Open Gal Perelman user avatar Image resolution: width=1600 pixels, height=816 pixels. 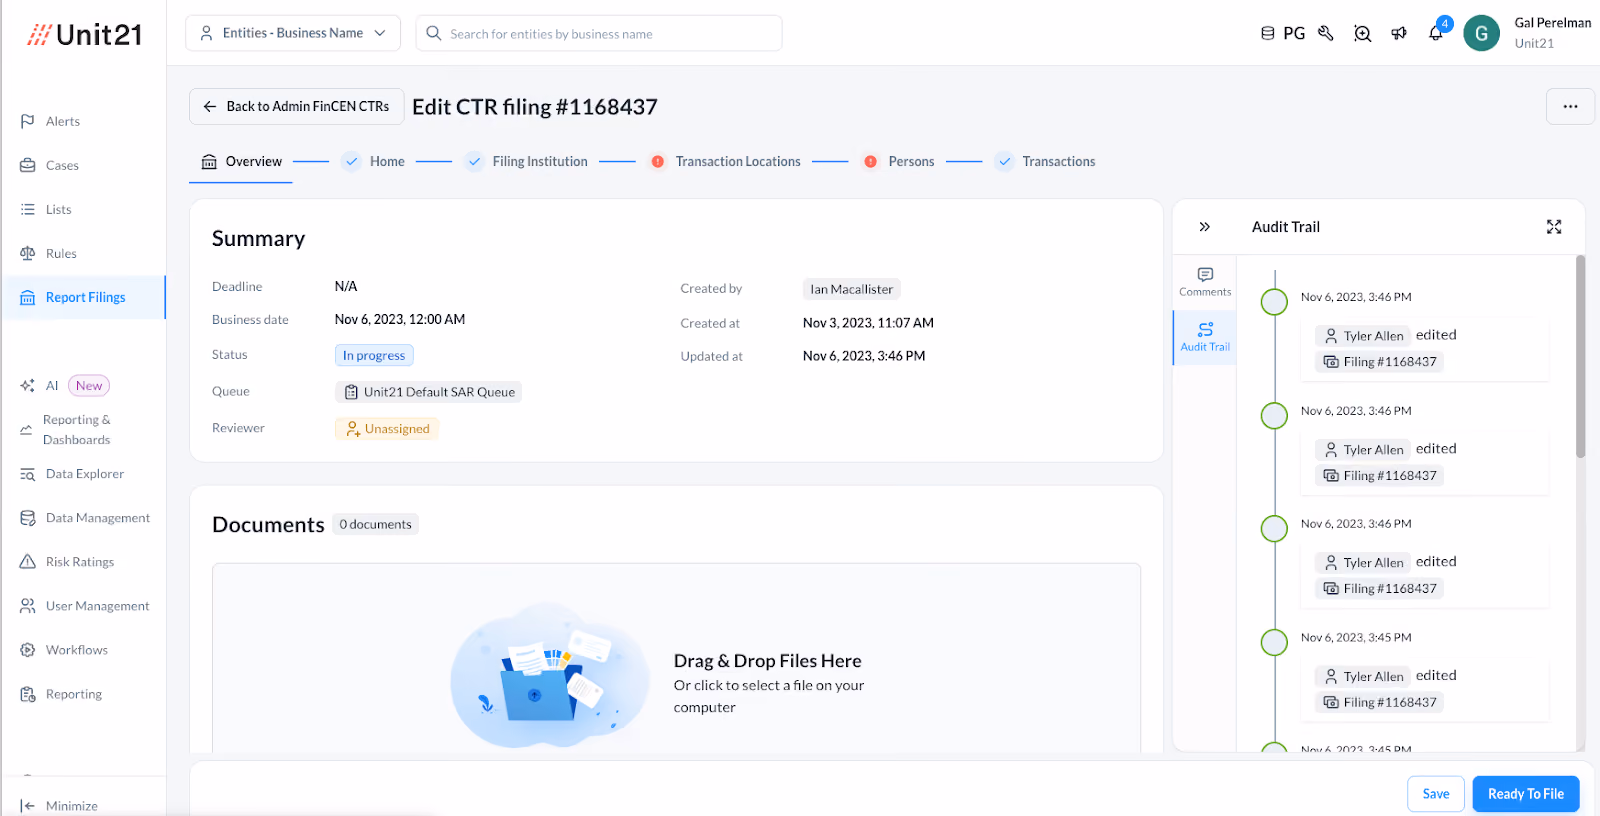1481,33
